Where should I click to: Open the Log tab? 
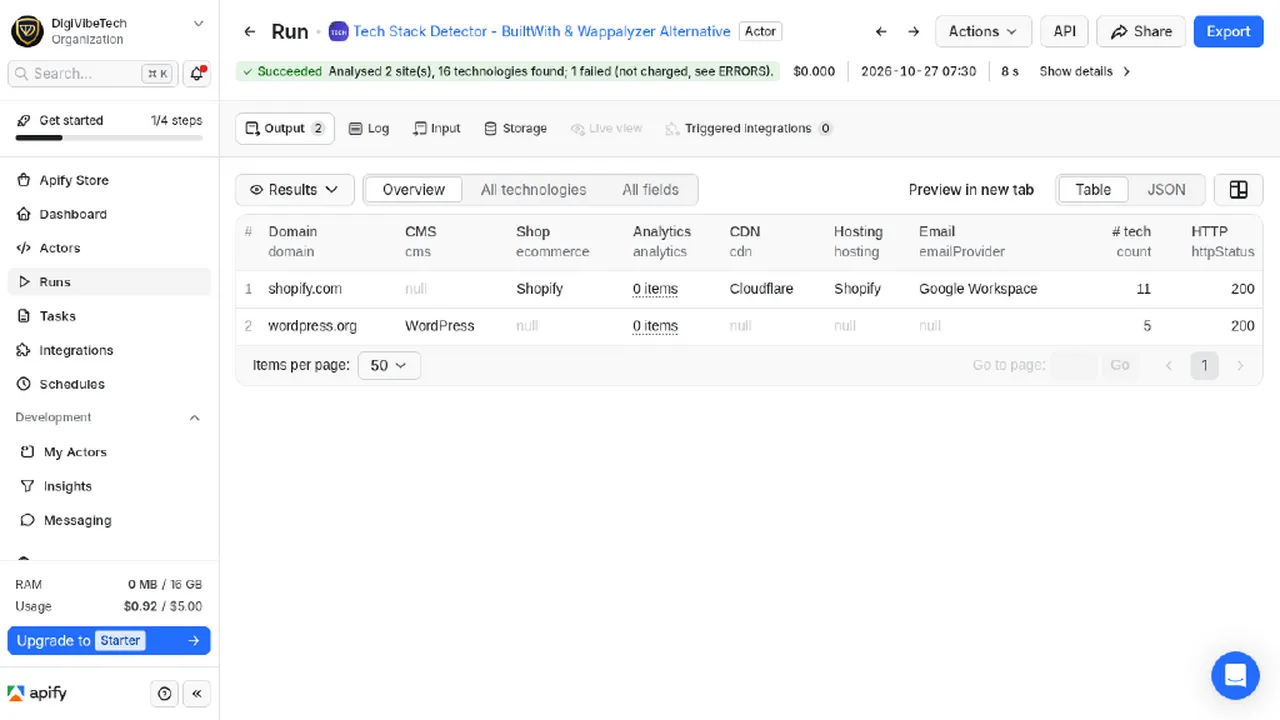click(x=369, y=129)
